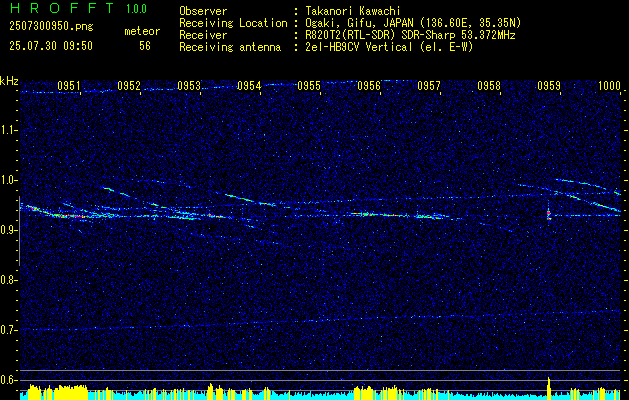Viewport: 629px width, 400px height.
Task: Click the meteor count 56
Action: point(145,46)
